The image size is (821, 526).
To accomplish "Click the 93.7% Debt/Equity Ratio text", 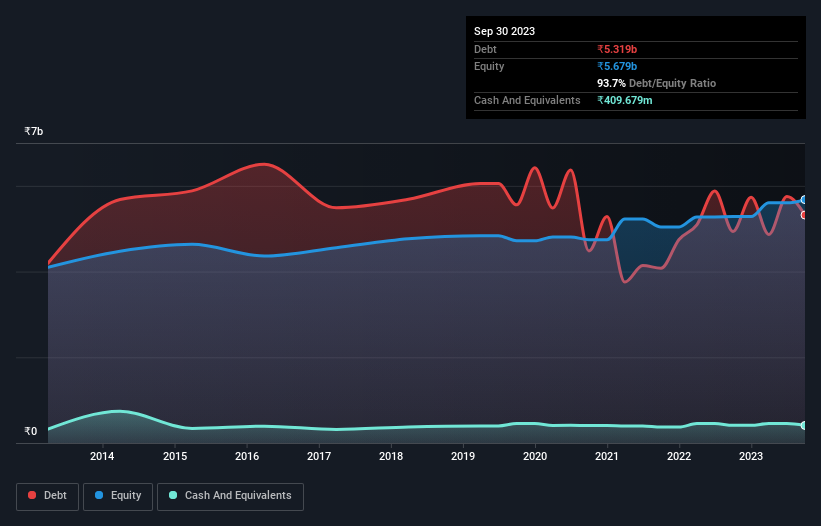I will click(656, 83).
